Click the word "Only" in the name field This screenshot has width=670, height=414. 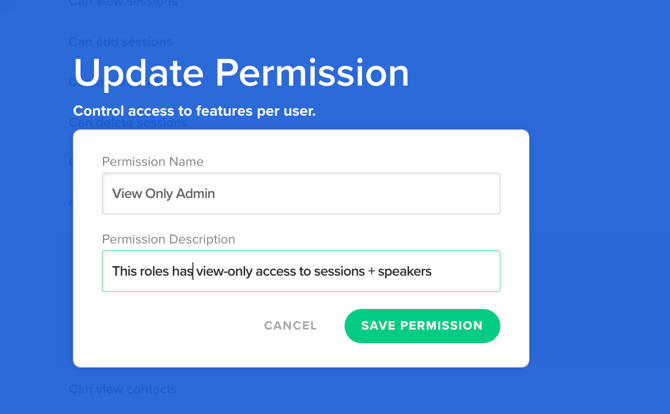tap(160, 194)
